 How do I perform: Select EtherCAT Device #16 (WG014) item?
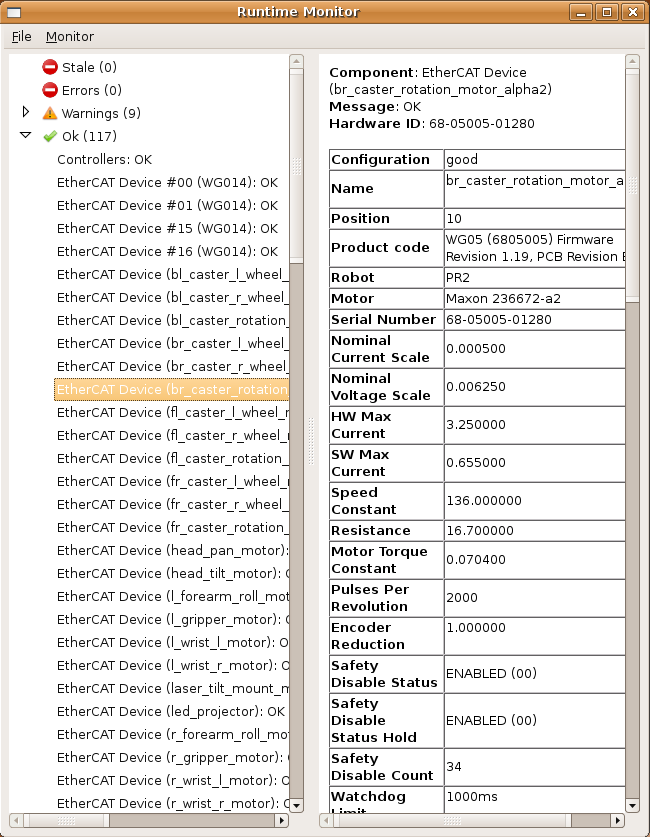167,251
